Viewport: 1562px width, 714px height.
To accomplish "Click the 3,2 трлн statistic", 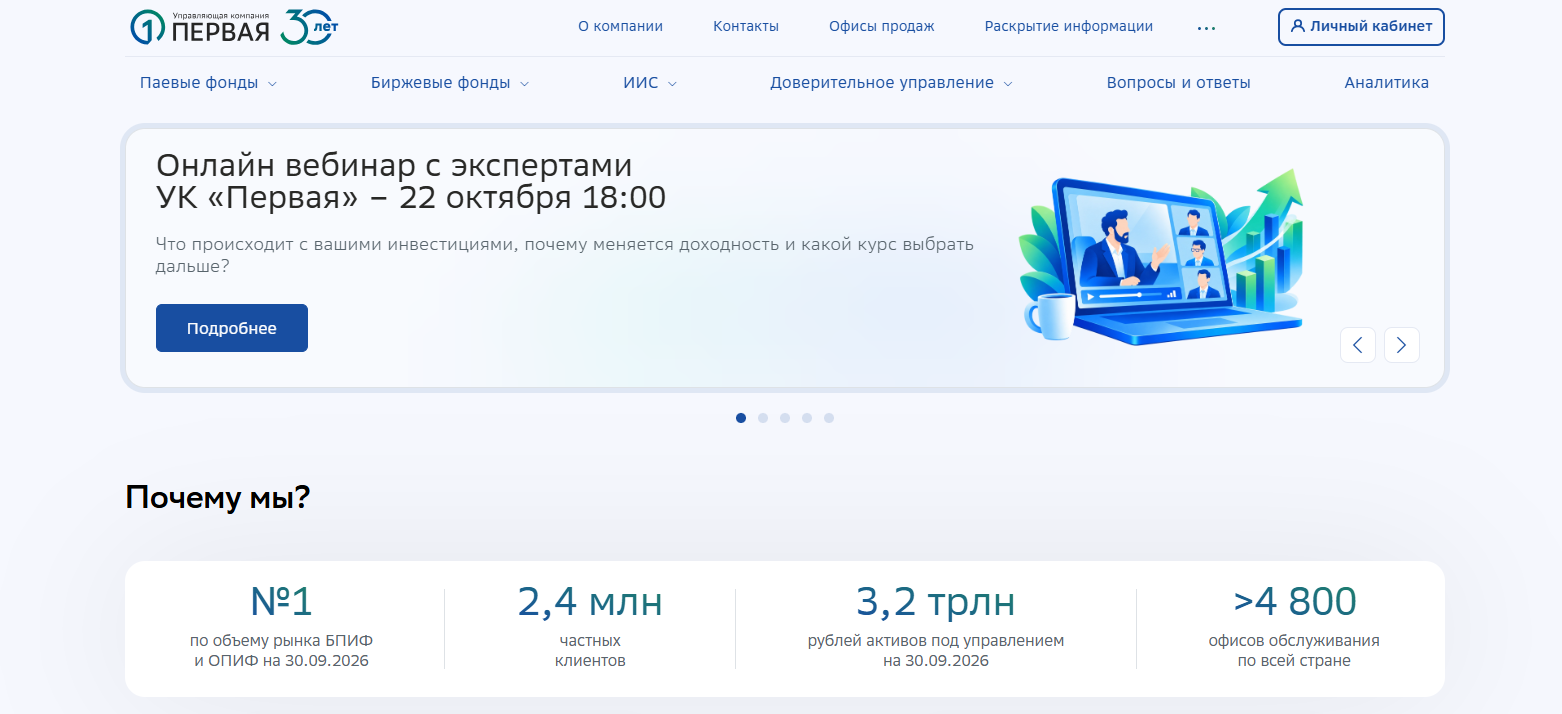I will point(936,602).
